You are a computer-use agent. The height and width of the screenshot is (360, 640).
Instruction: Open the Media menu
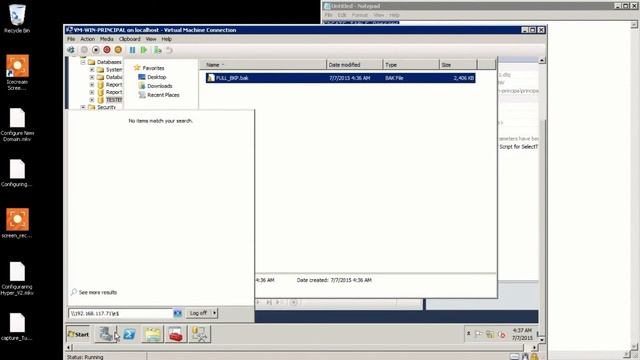click(107, 39)
